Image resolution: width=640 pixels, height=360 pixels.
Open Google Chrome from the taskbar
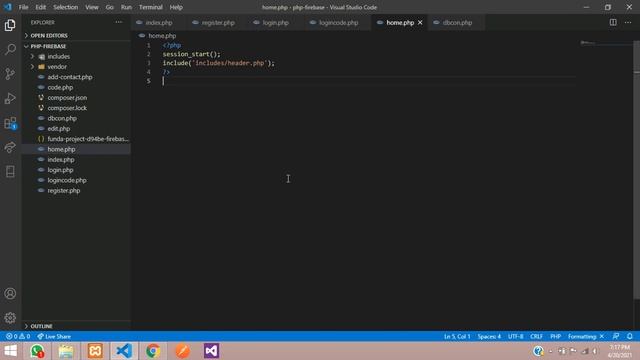153,351
